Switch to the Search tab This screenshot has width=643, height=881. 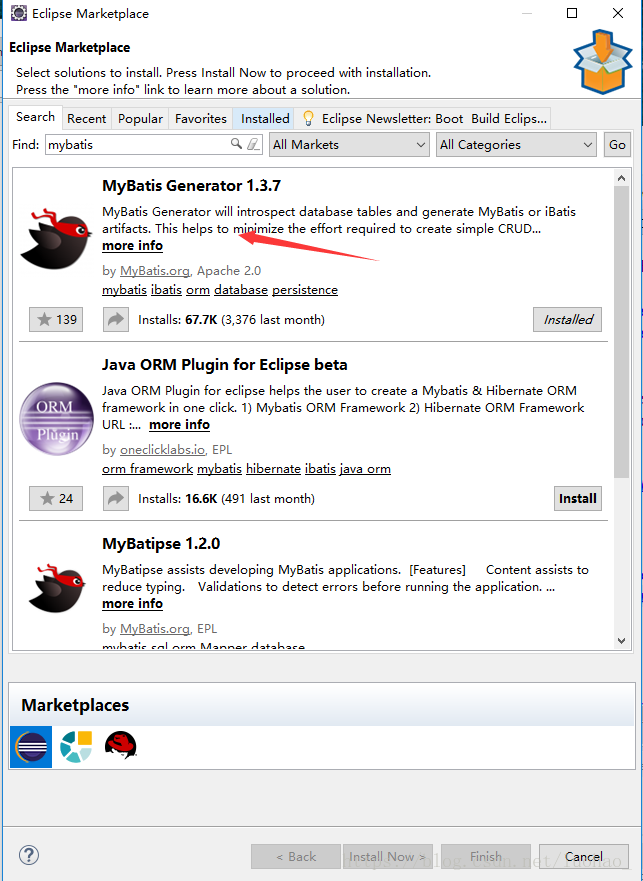35,117
